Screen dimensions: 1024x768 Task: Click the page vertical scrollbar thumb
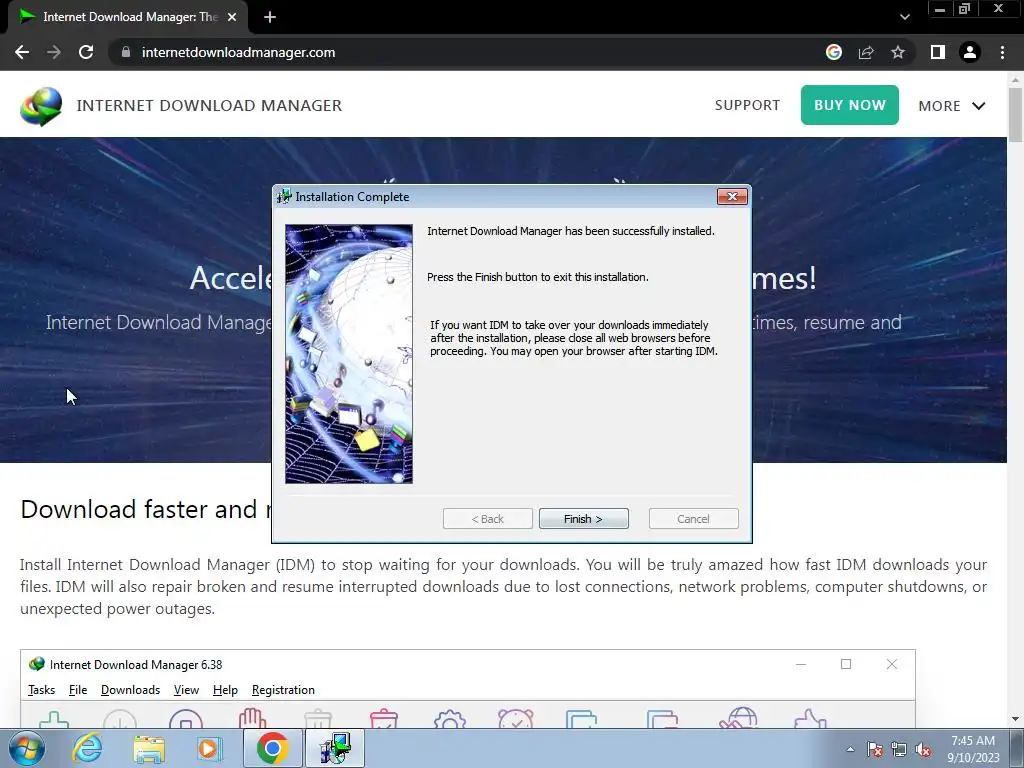pos(1015,114)
